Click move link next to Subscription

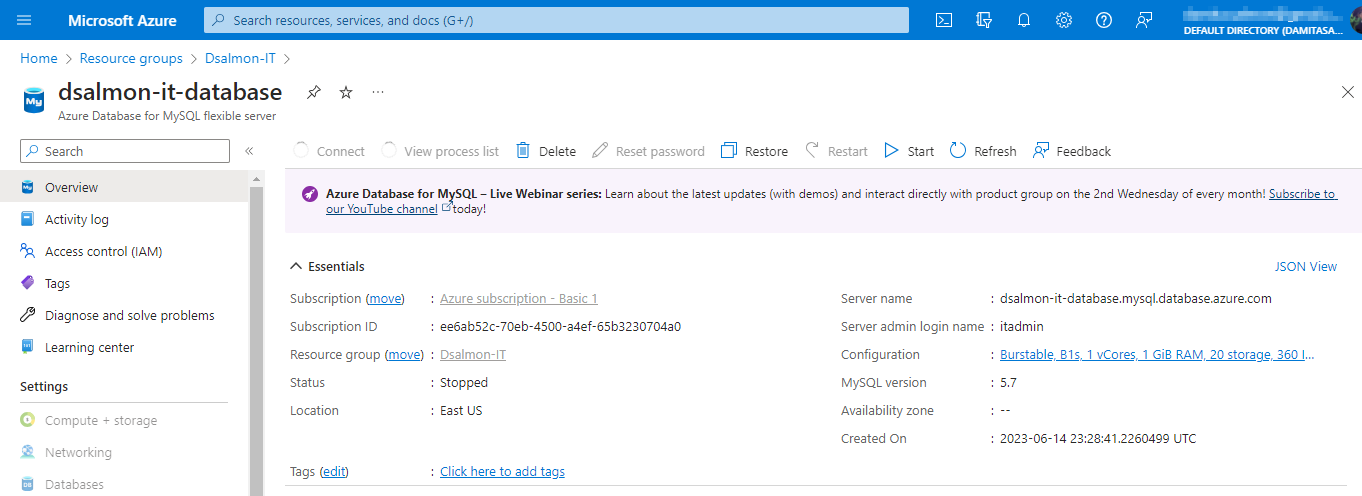(x=385, y=298)
